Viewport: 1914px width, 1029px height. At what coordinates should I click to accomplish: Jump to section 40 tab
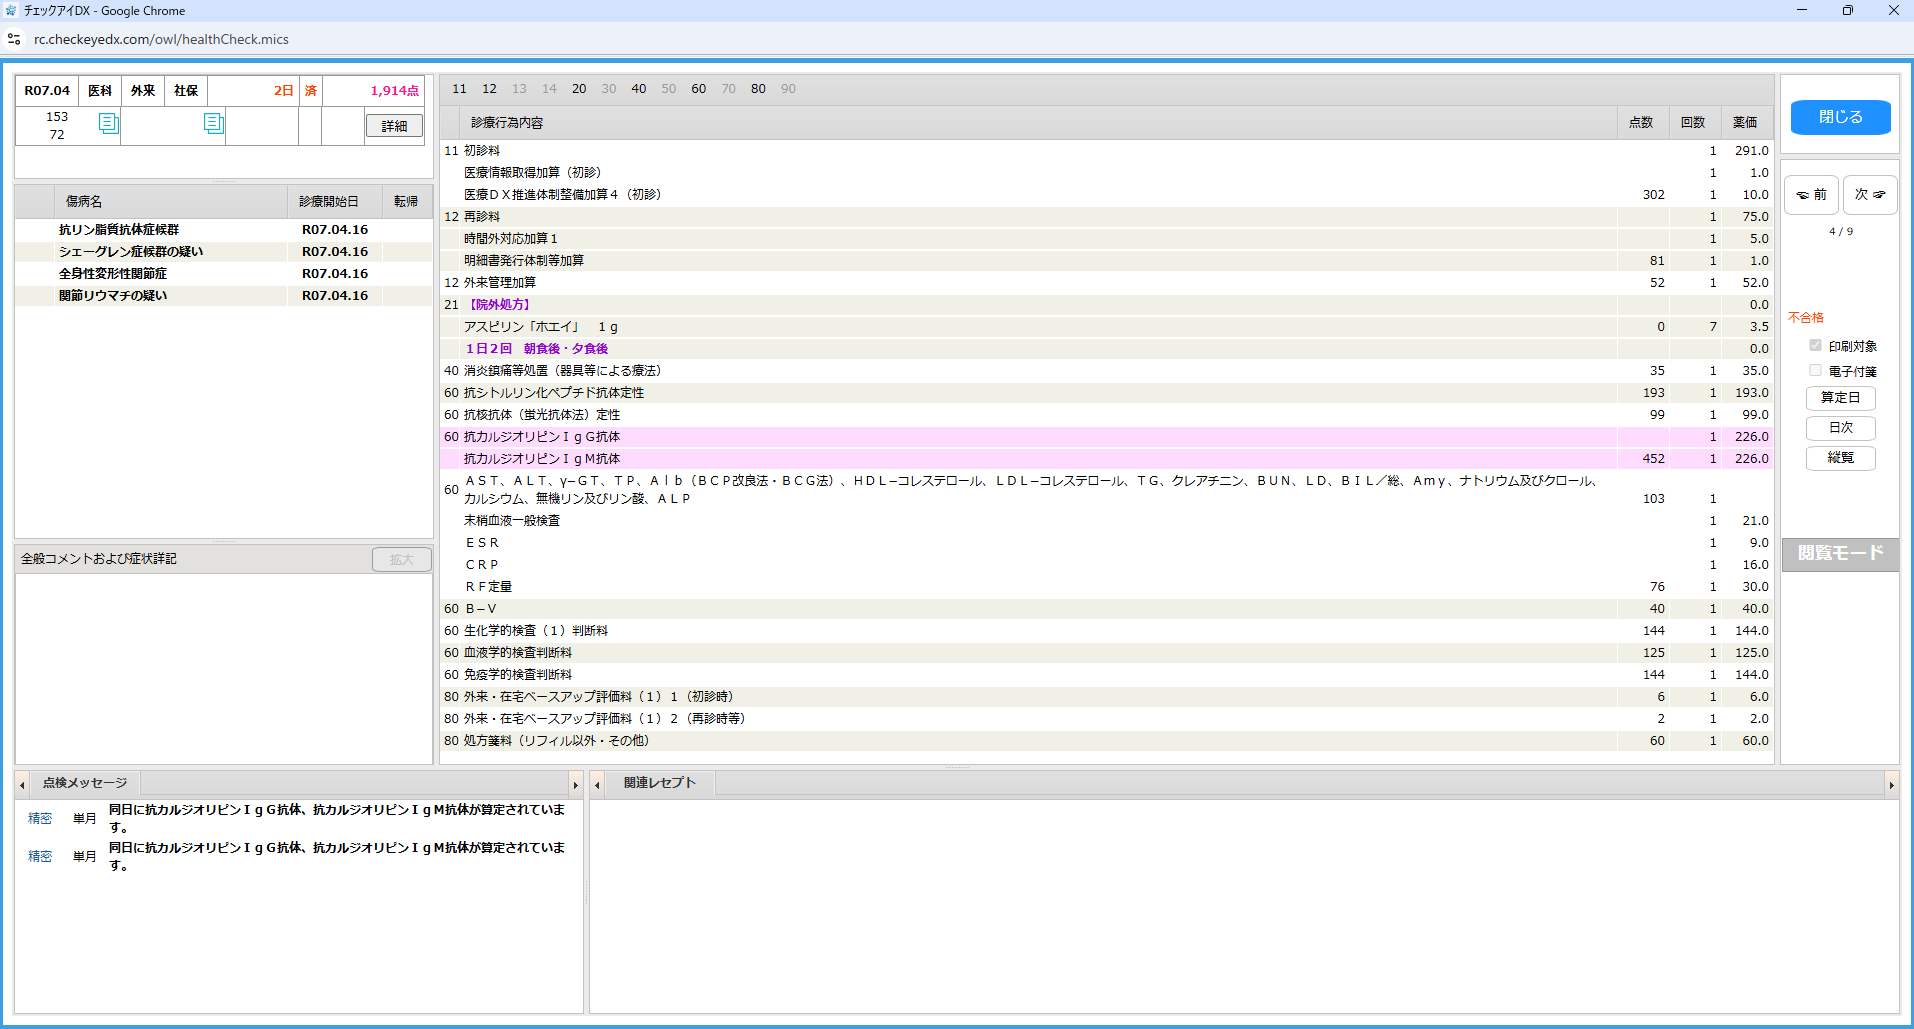click(639, 89)
